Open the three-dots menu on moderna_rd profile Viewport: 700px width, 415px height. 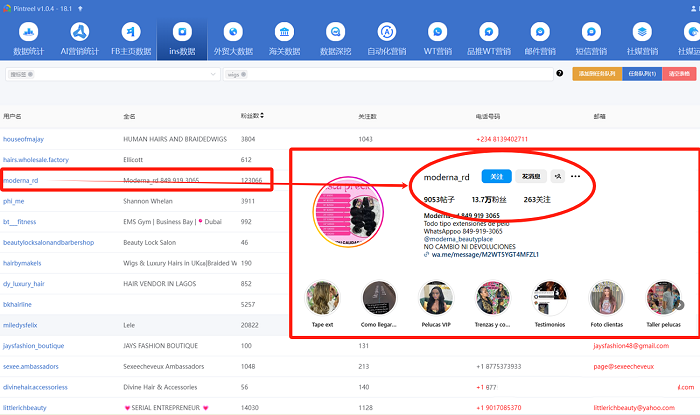click(x=575, y=177)
